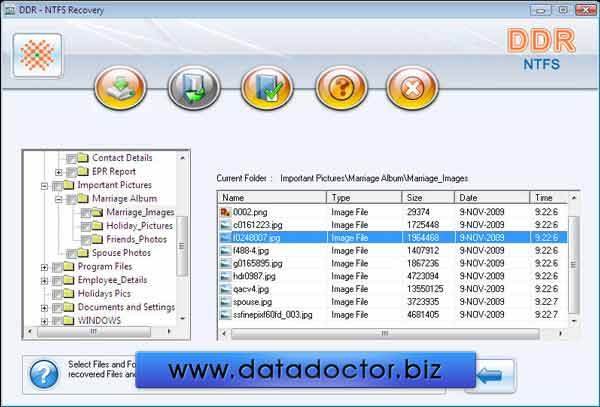This screenshot has height=407, width=600.
Task: Click the folder tree horizontal scrollbar thumb
Action: (94, 332)
